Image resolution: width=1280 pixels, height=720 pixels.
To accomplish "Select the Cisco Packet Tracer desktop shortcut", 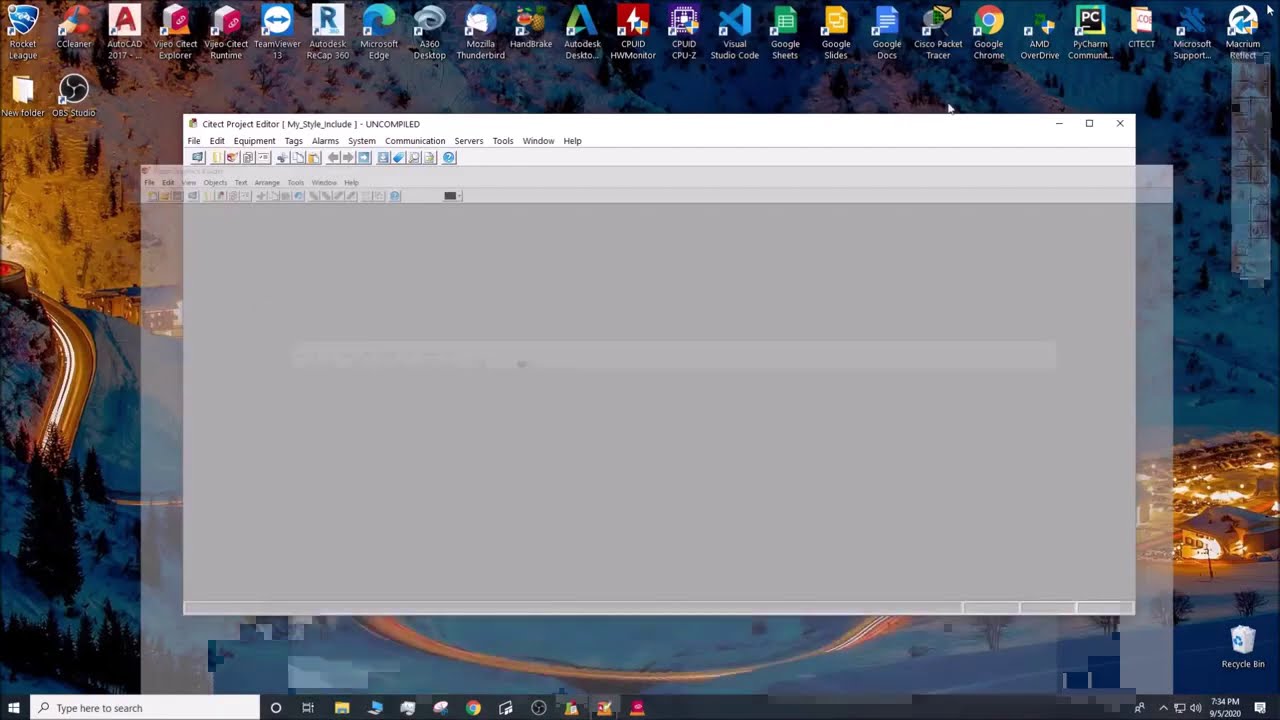I will pos(938,32).
